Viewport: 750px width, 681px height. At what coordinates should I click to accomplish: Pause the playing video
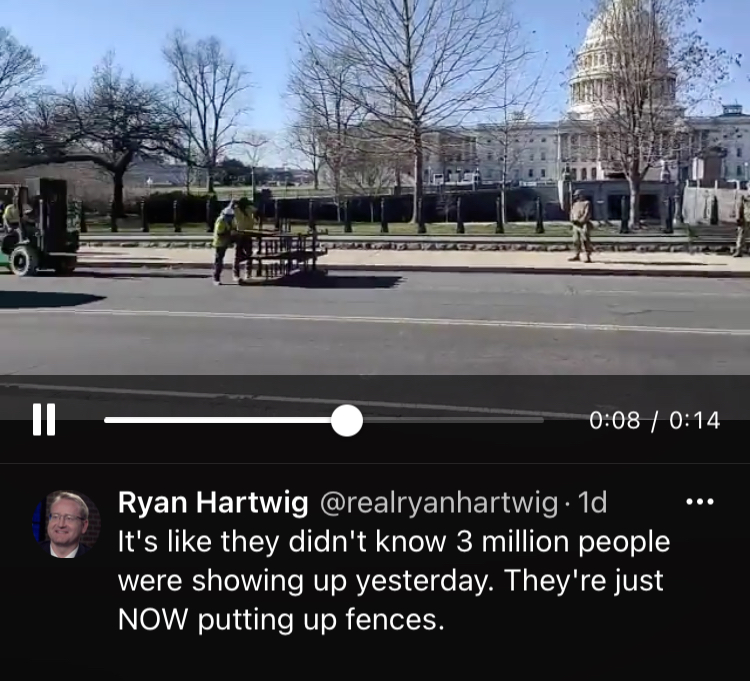pyautogui.click(x=44, y=419)
